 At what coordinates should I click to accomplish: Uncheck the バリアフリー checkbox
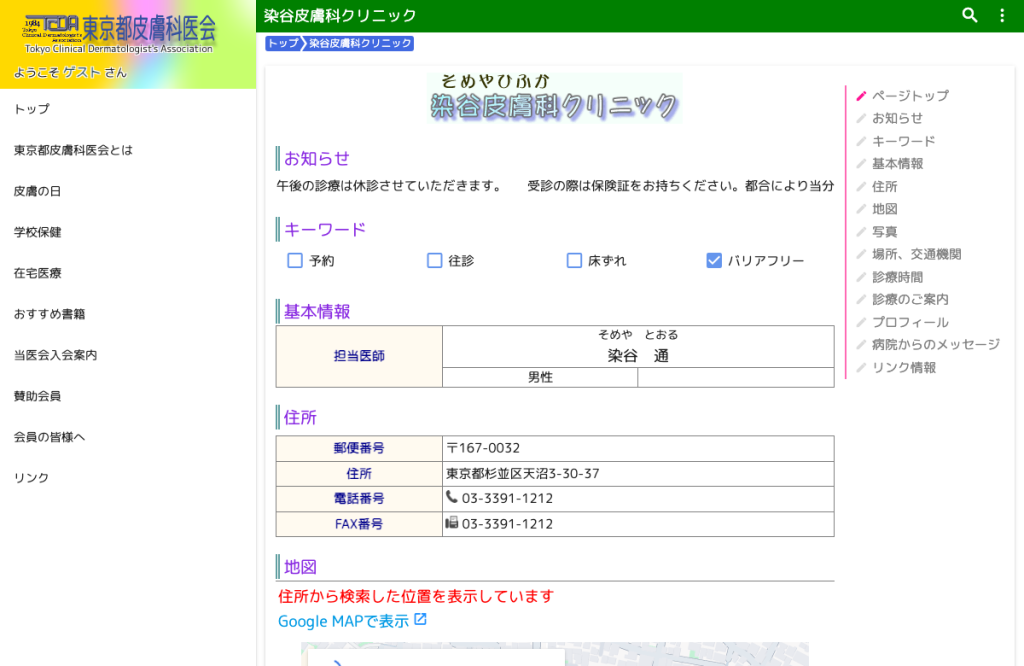(714, 261)
